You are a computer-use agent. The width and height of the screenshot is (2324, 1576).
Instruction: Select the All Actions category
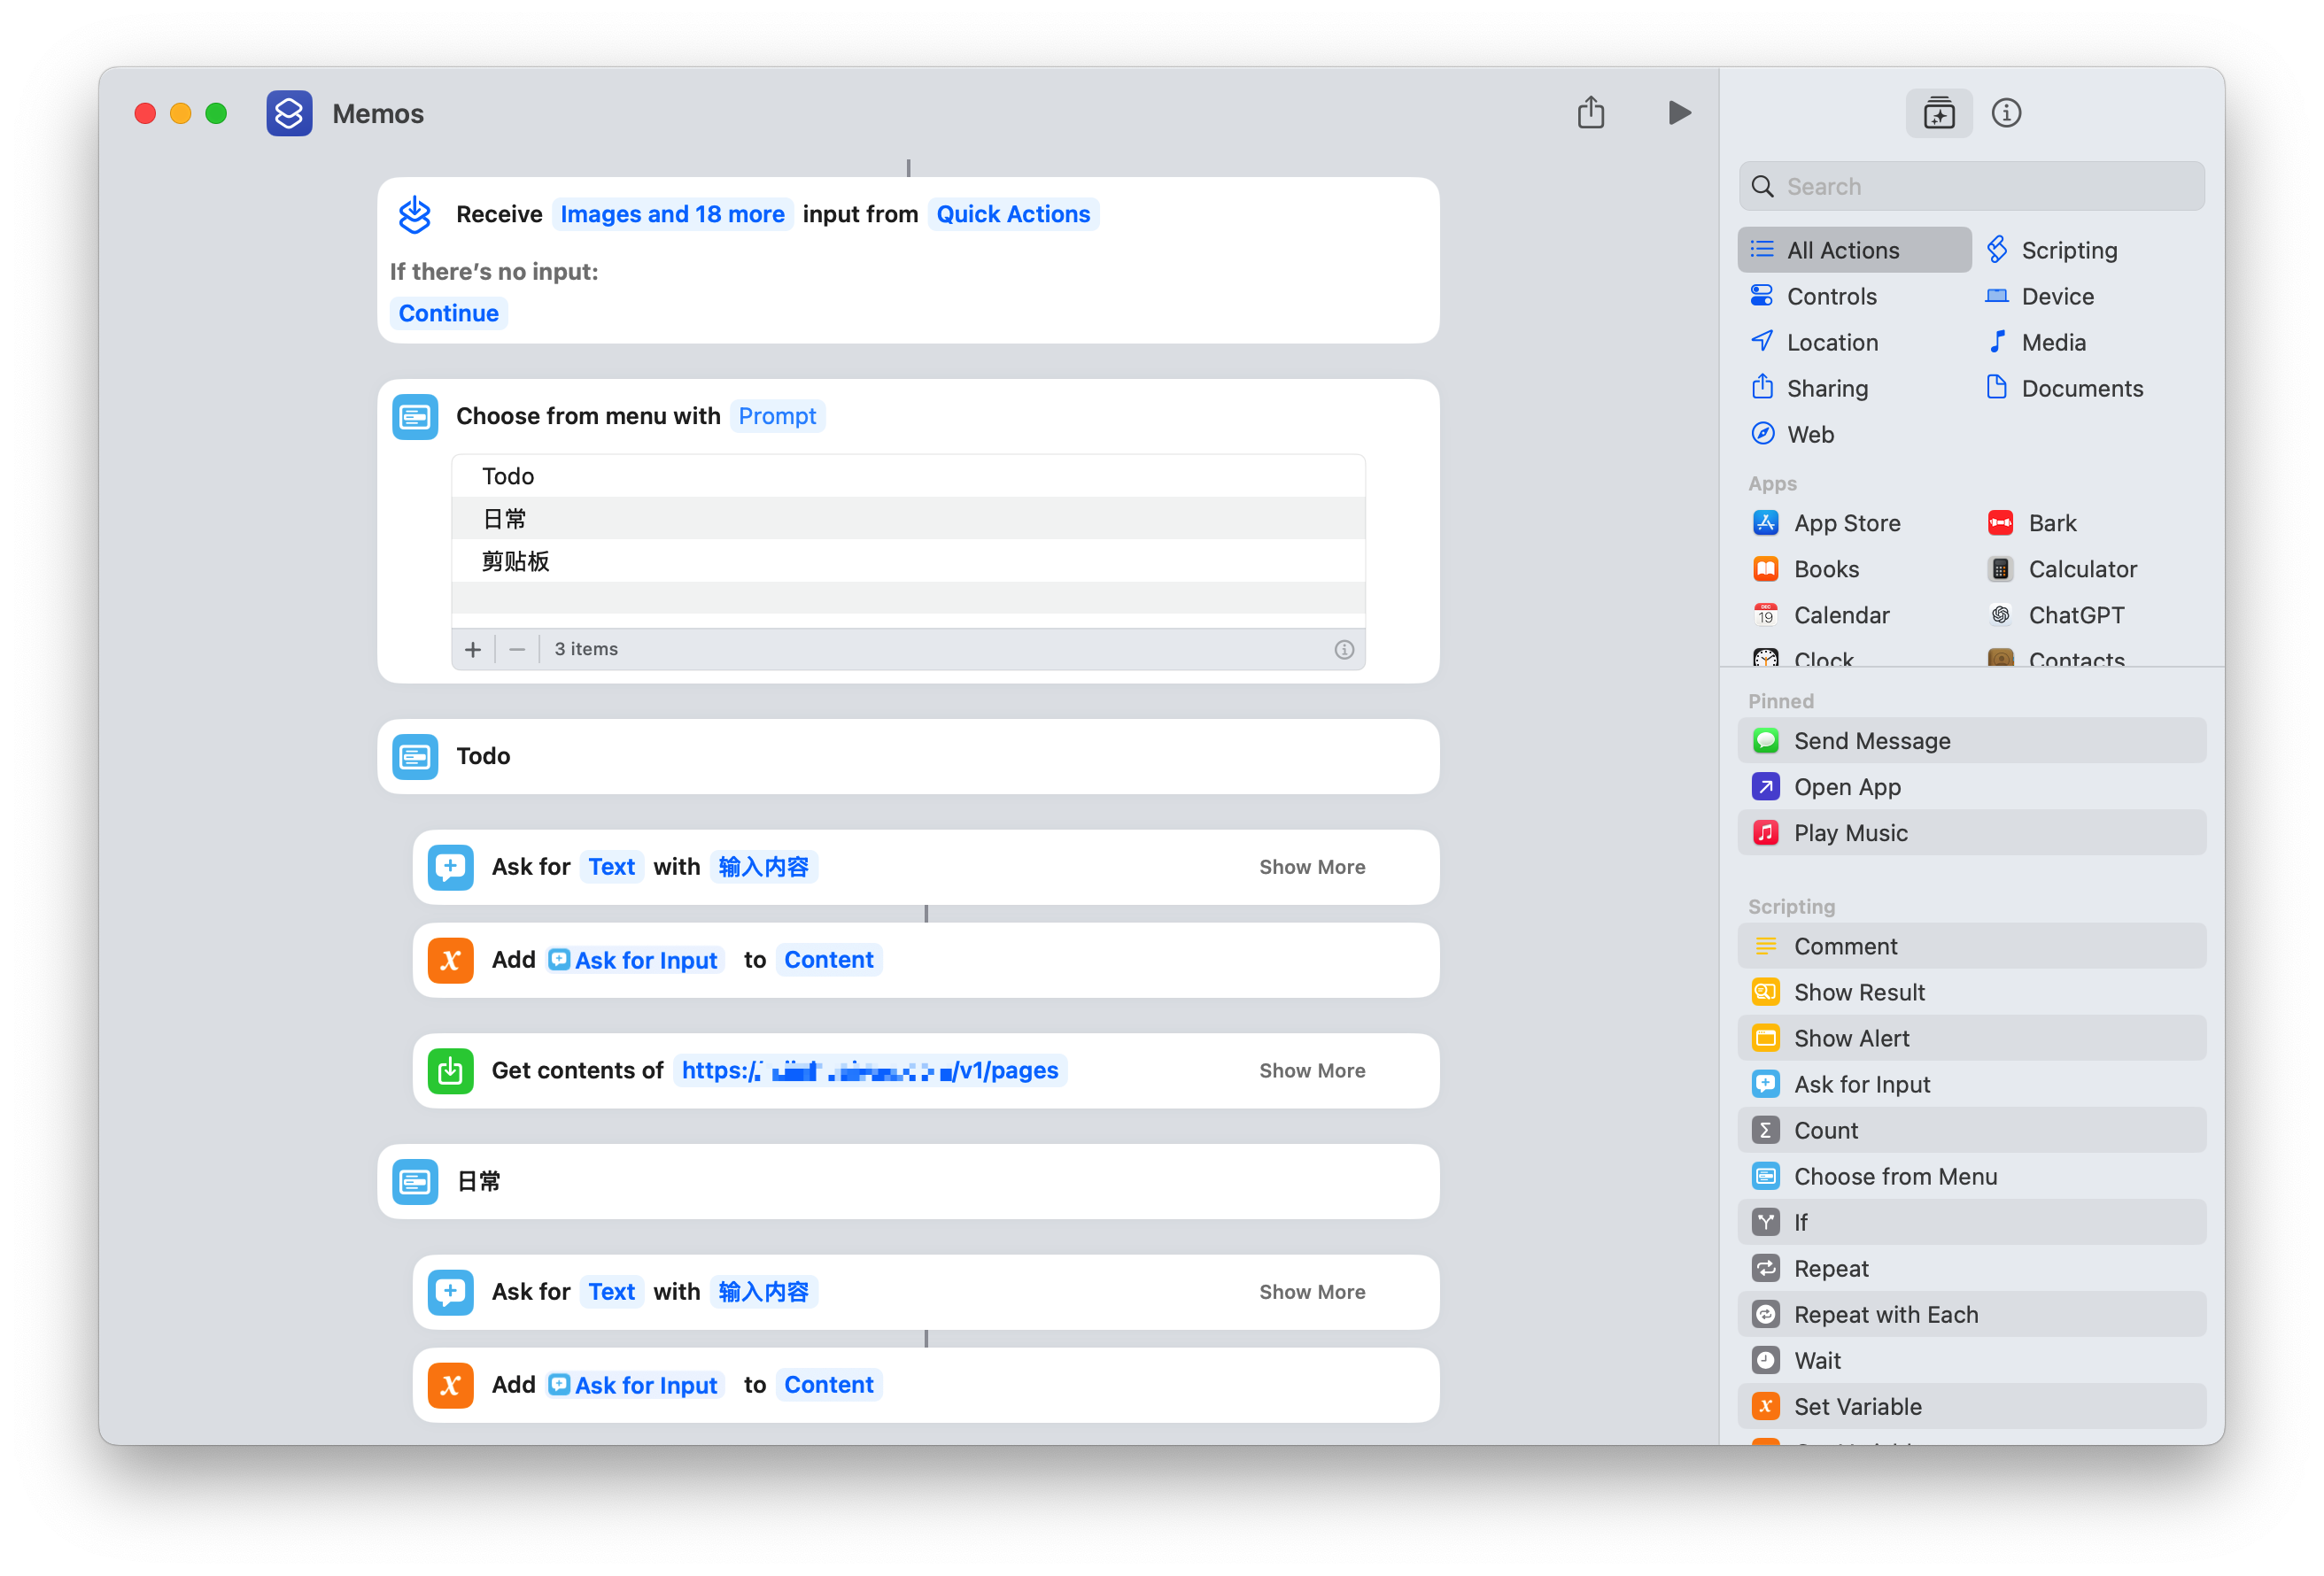[1854, 250]
